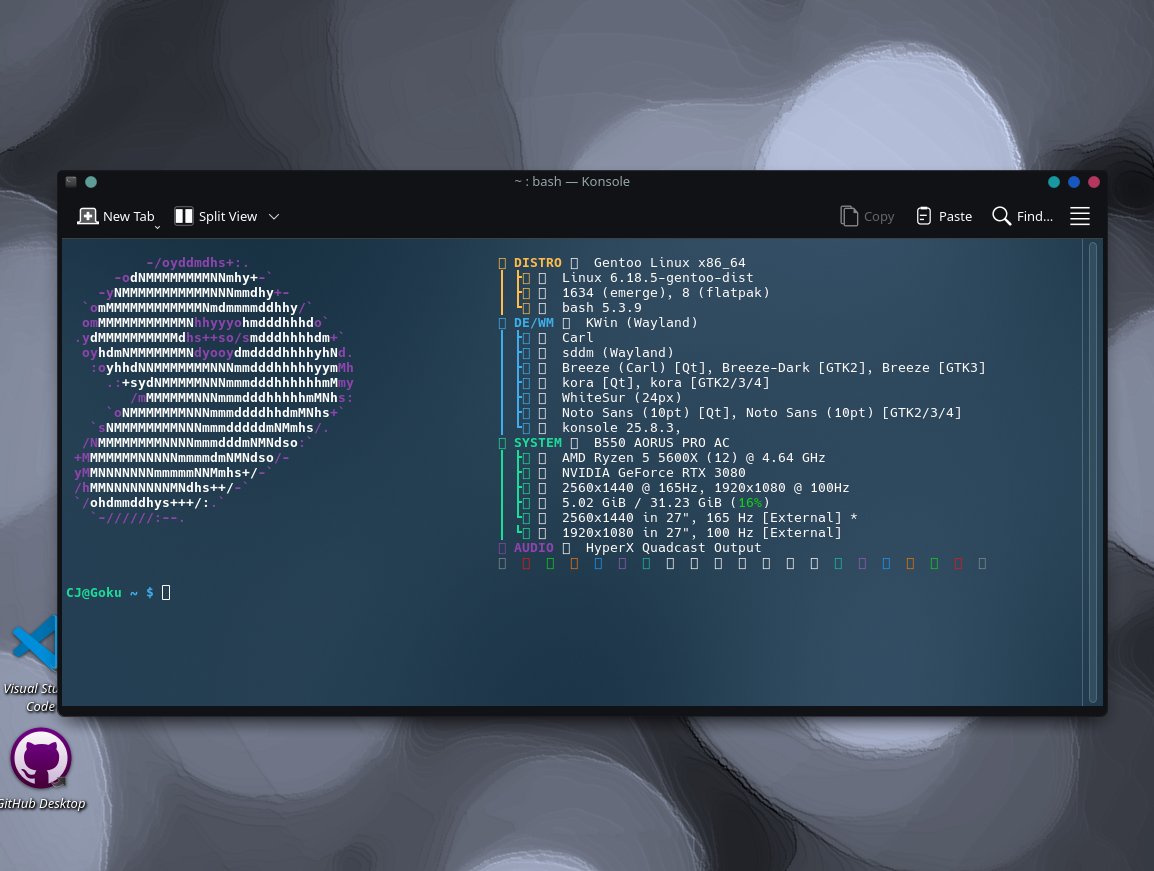
Task: Click the 'Carl' theme line
Action: click(x=577, y=338)
